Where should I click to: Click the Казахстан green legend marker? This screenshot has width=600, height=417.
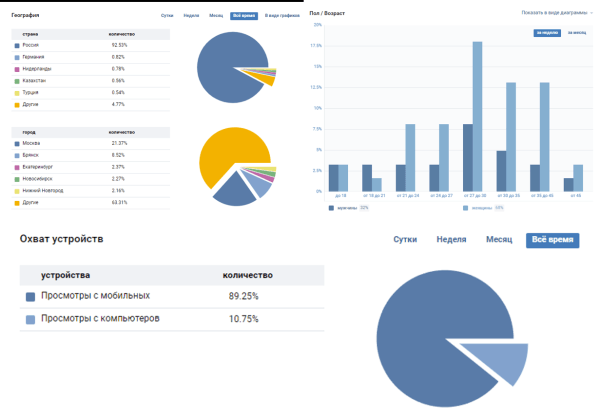(x=16, y=80)
